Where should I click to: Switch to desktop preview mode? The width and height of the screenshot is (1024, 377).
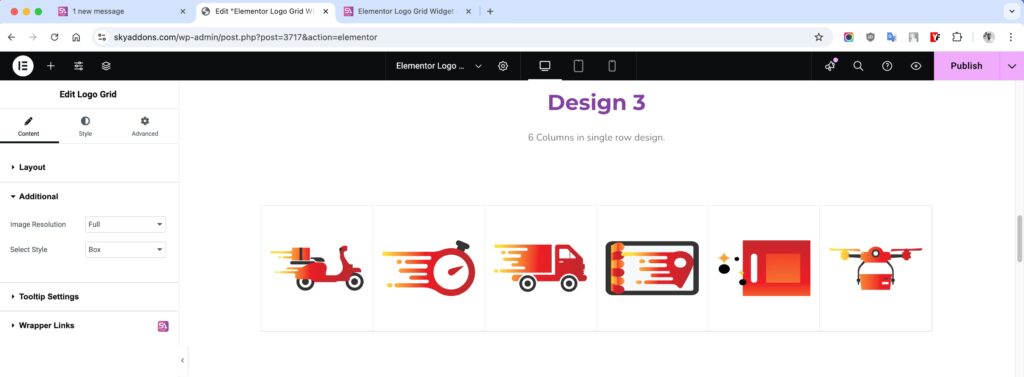coord(545,66)
